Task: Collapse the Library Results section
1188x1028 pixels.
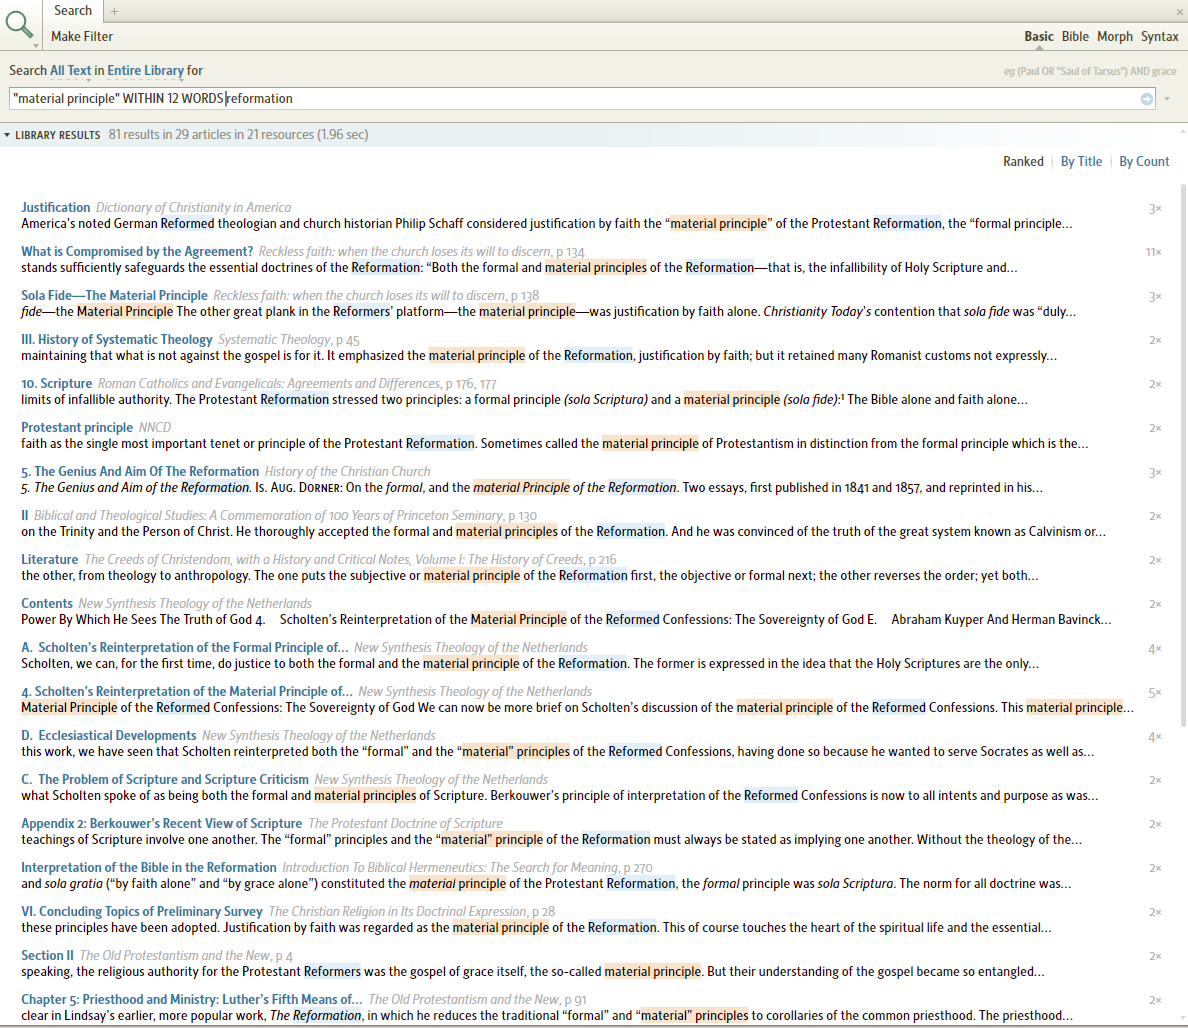Action: (7, 135)
